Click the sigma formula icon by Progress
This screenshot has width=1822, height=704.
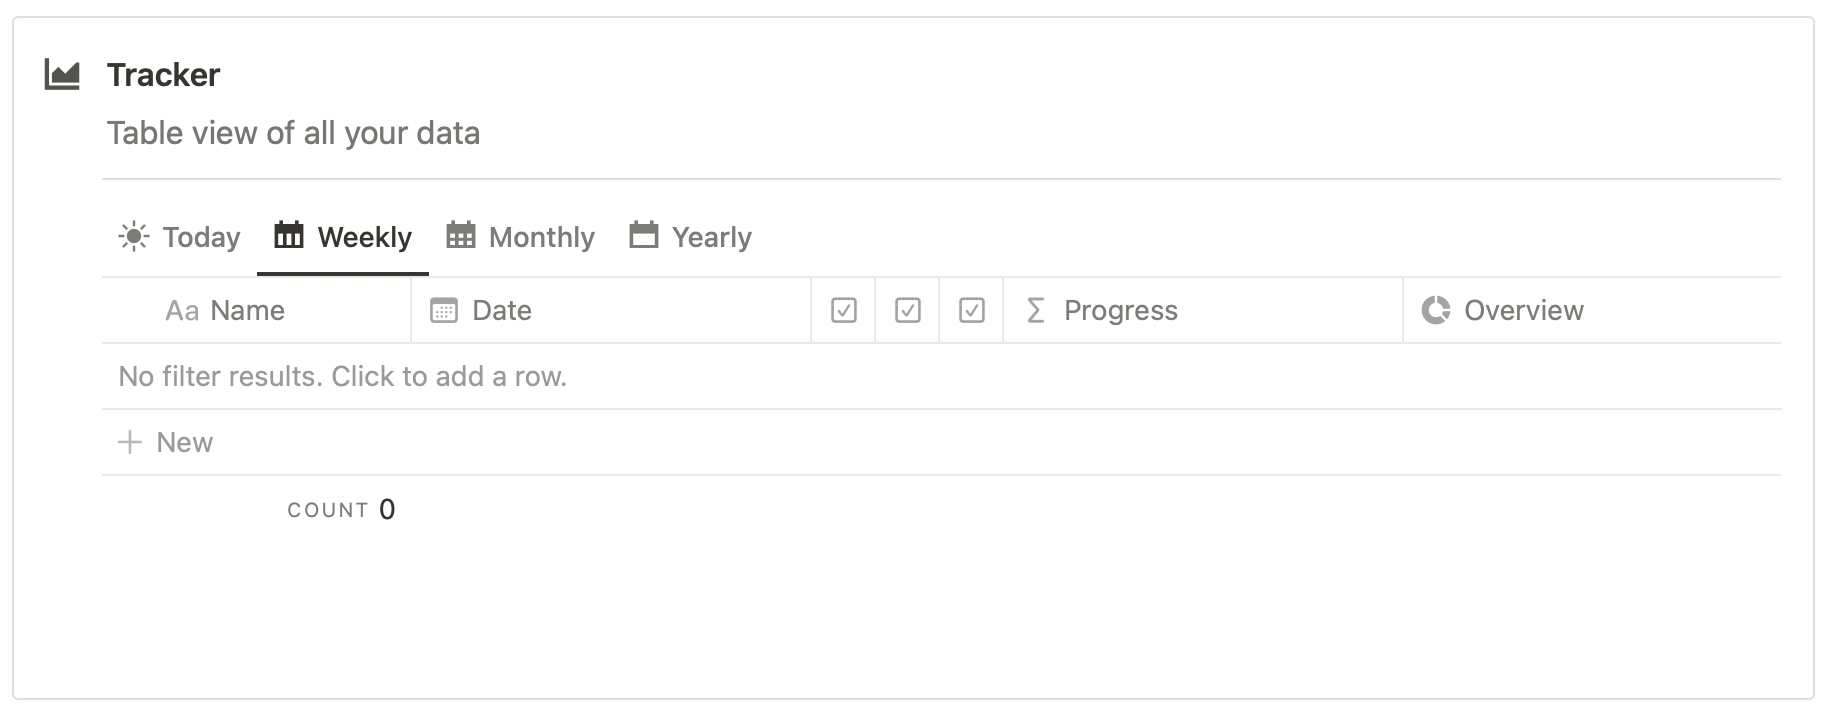(1036, 311)
